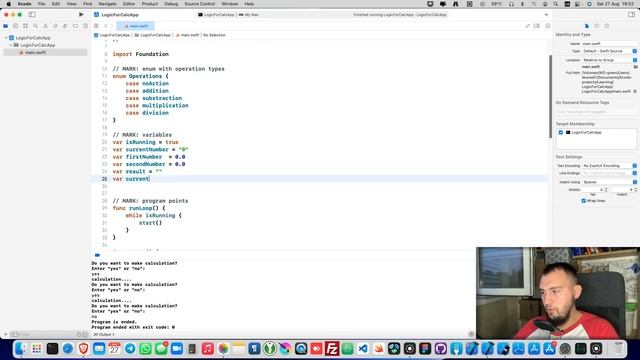Add new file with navigator plus button
This screenshot has height=360, width=640.
pos(6,334)
